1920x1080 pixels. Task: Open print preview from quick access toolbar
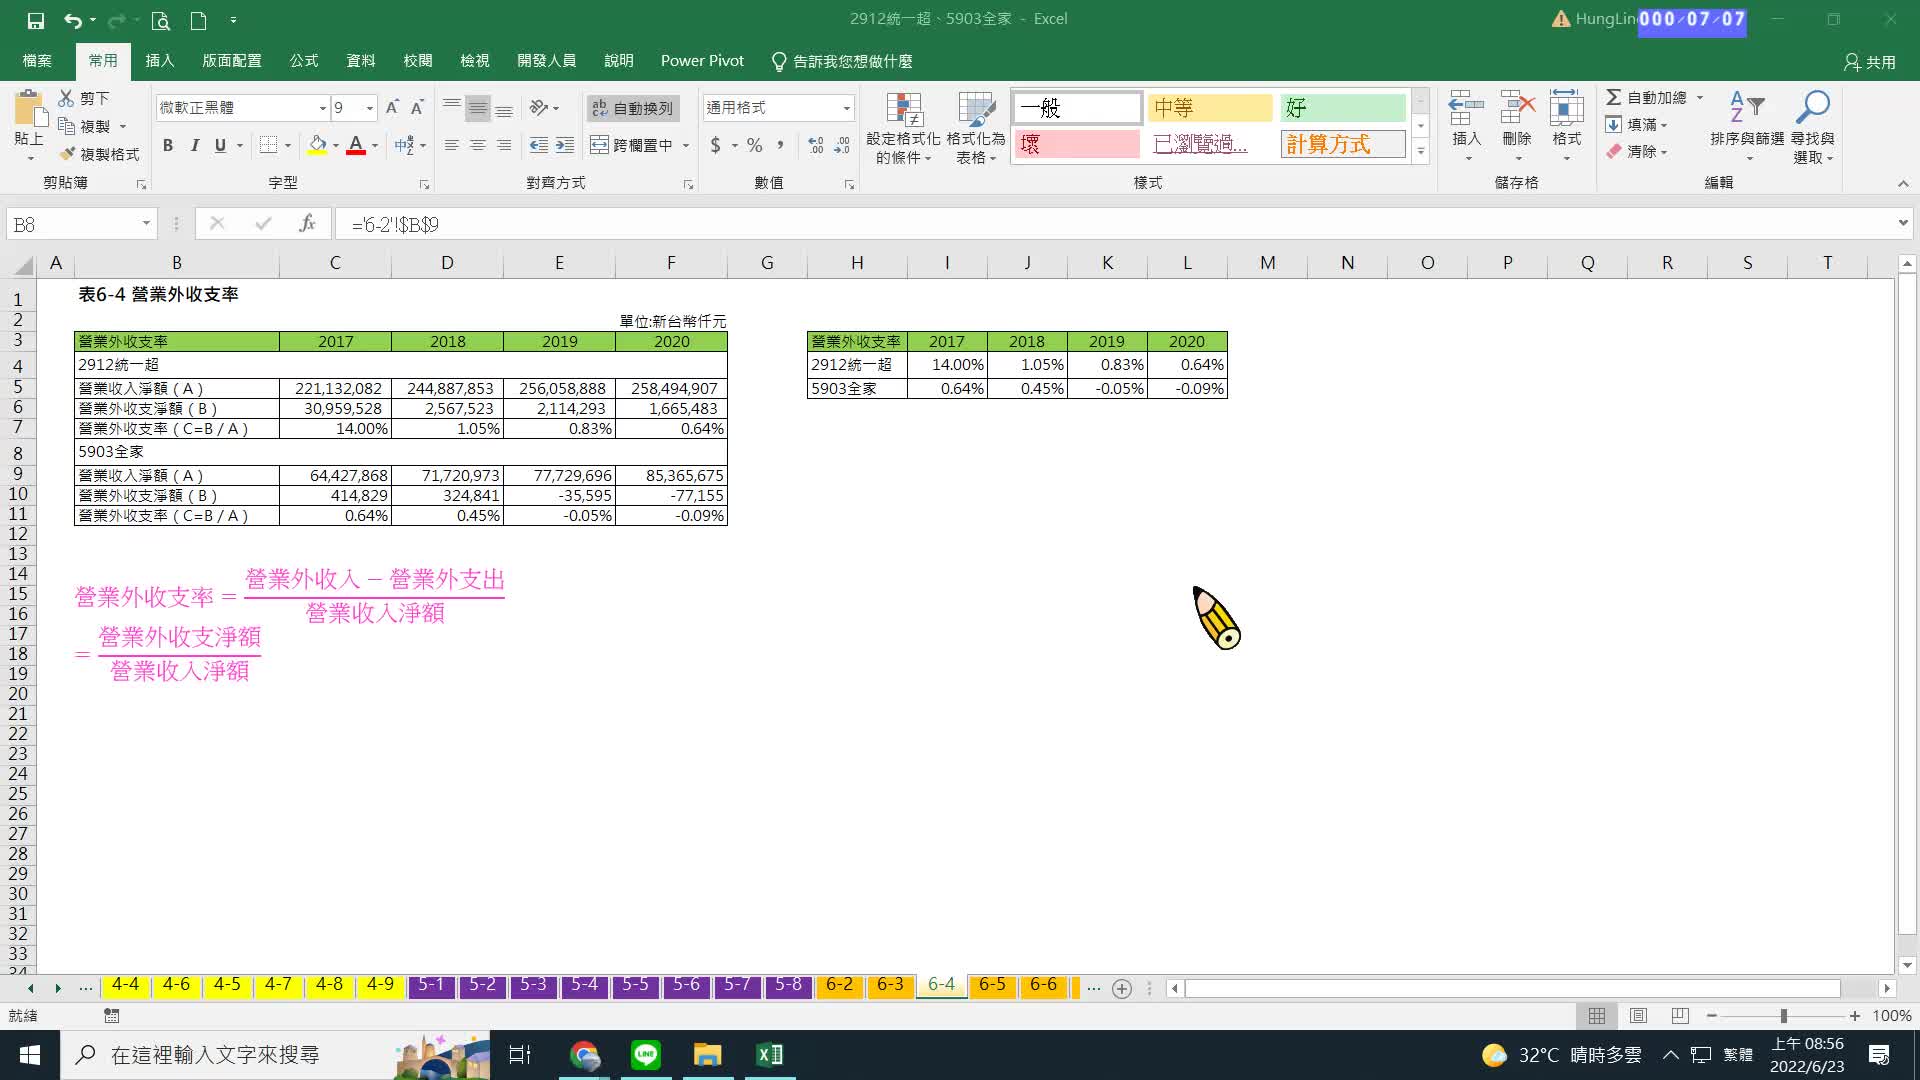click(x=160, y=20)
